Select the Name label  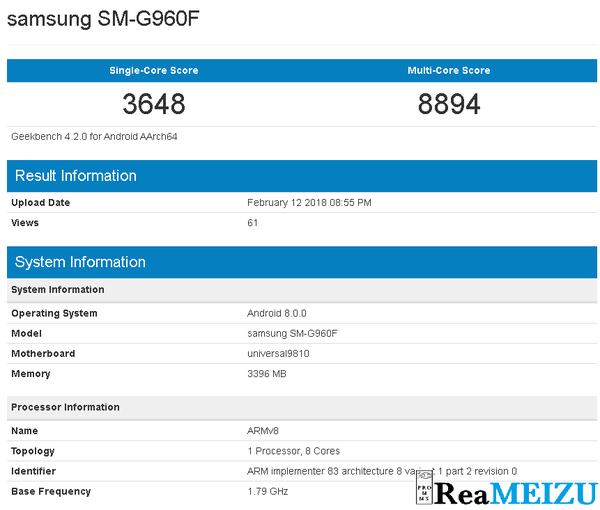24,431
